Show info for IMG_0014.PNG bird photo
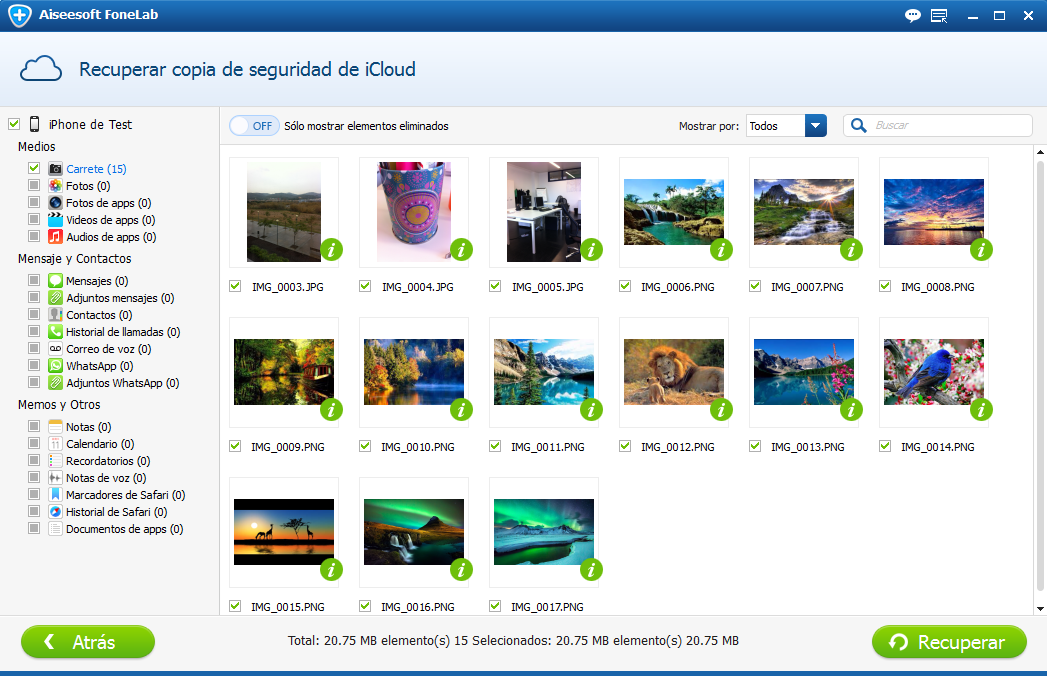This screenshot has width=1047, height=676. pos(981,409)
